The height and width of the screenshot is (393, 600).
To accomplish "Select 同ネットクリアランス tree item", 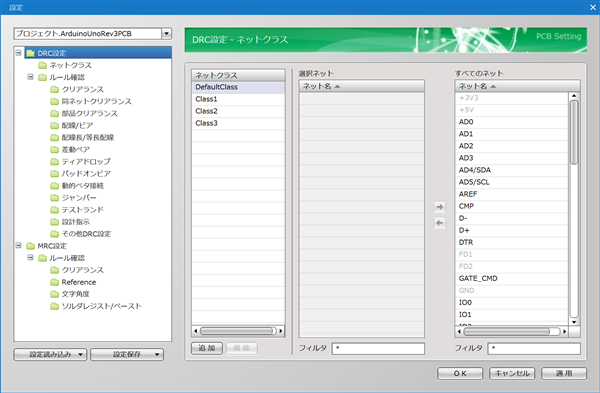I will point(96,101).
